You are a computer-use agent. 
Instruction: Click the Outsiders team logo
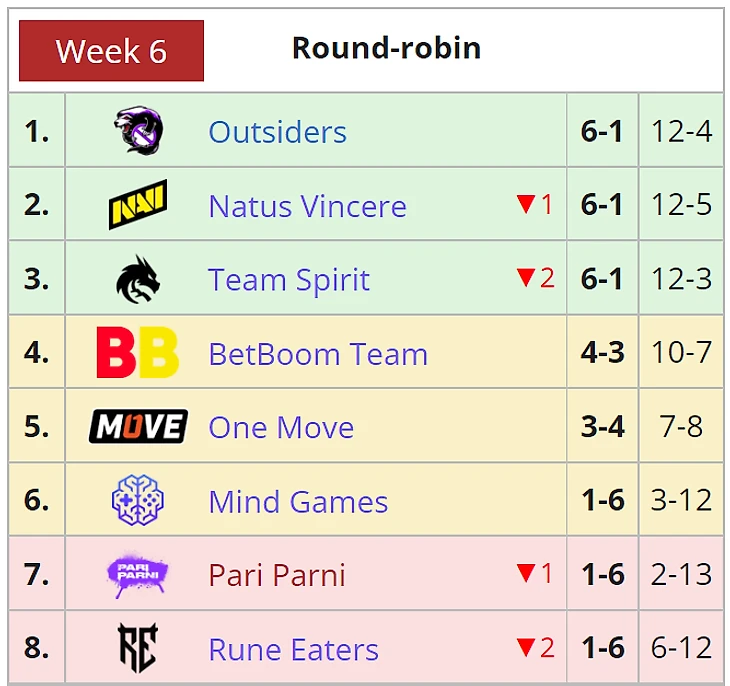point(138,131)
